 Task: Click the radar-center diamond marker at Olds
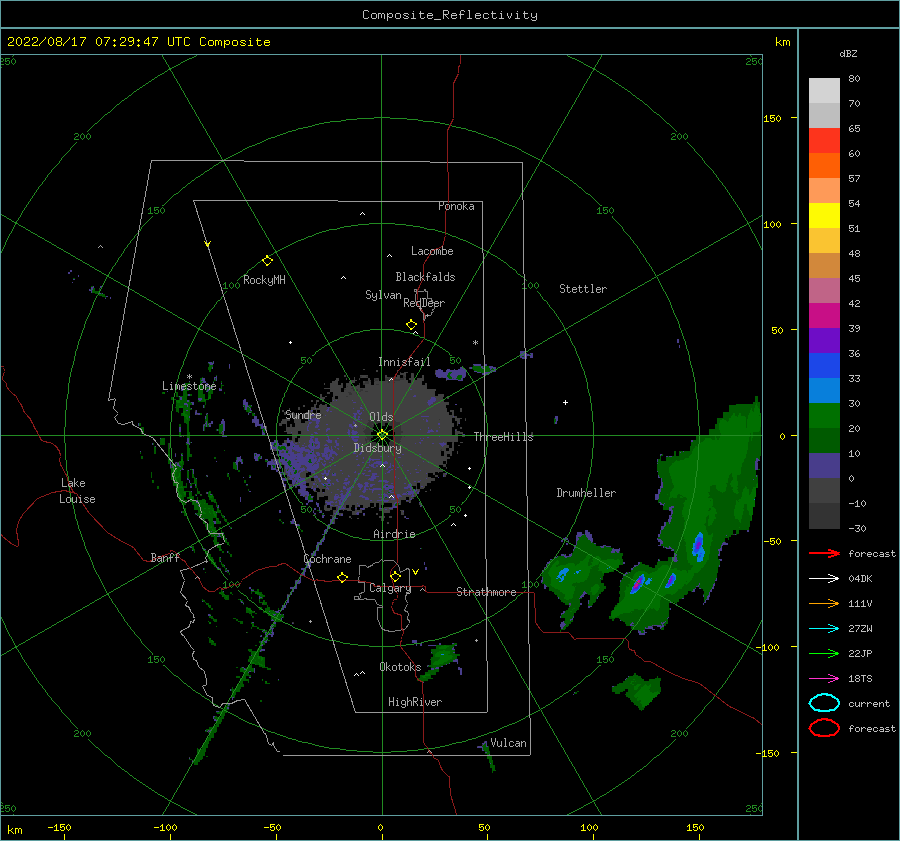coord(382,435)
